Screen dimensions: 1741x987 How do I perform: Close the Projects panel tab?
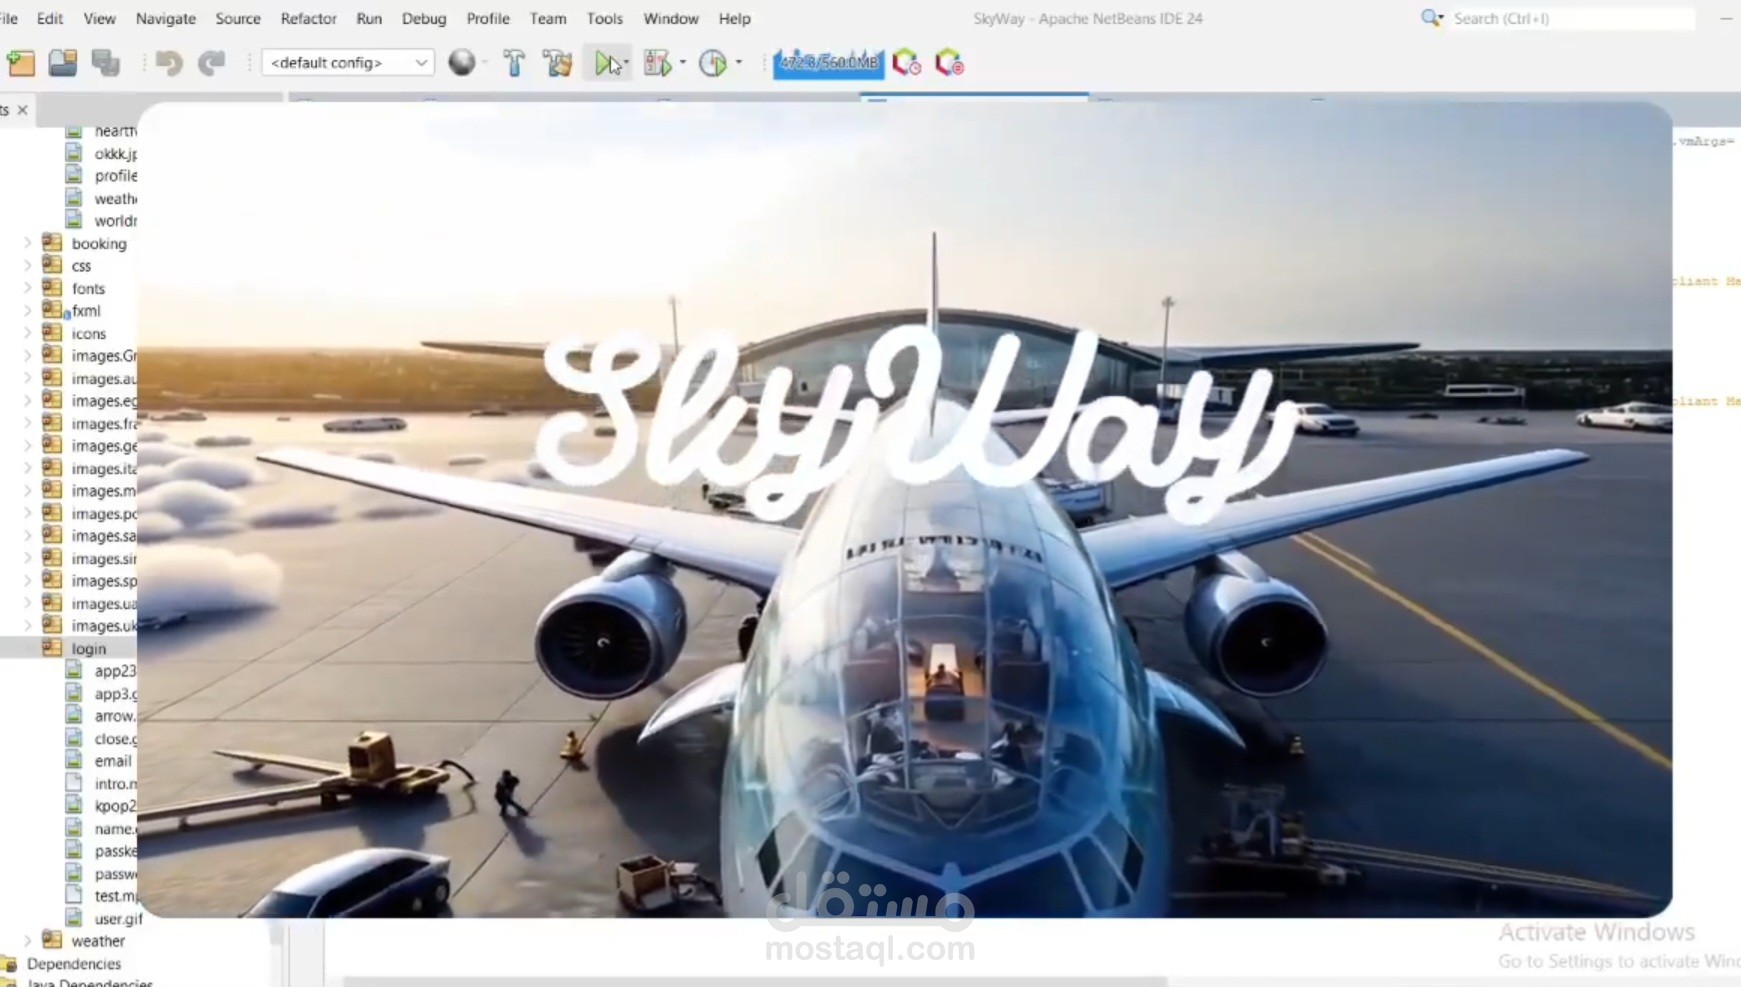pyautogui.click(x=22, y=110)
